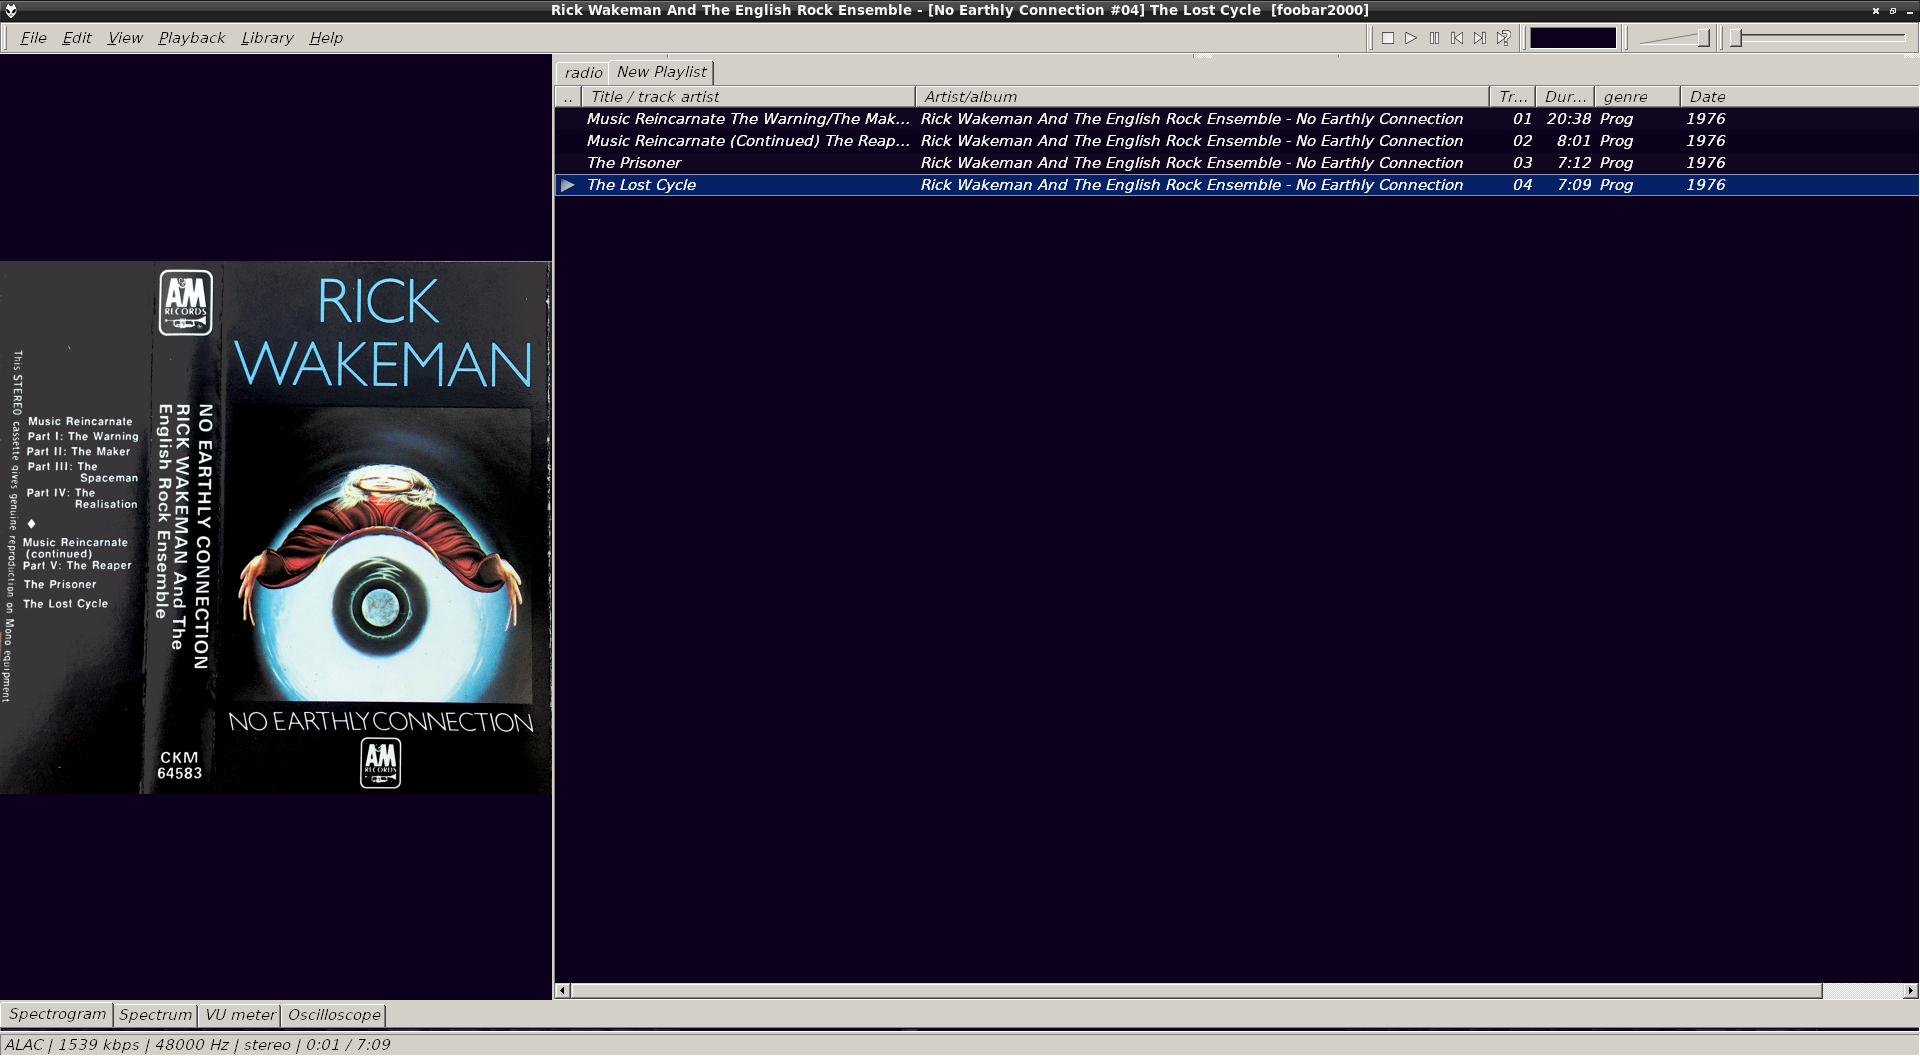The image size is (1920, 1056).
Task: Select track Music Reincarnate The Warning/The Maker
Action: click(x=1237, y=119)
